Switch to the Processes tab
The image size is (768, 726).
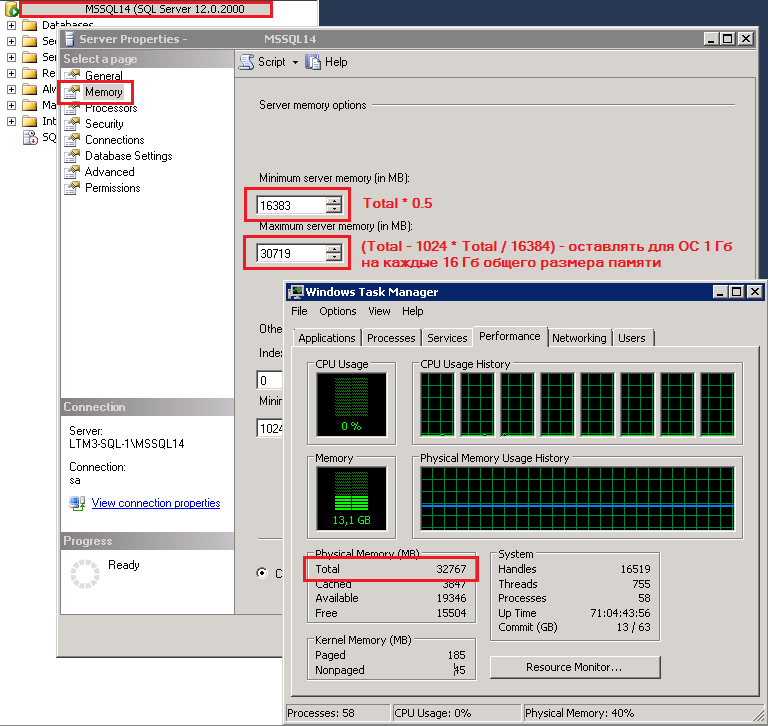click(x=391, y=338)
